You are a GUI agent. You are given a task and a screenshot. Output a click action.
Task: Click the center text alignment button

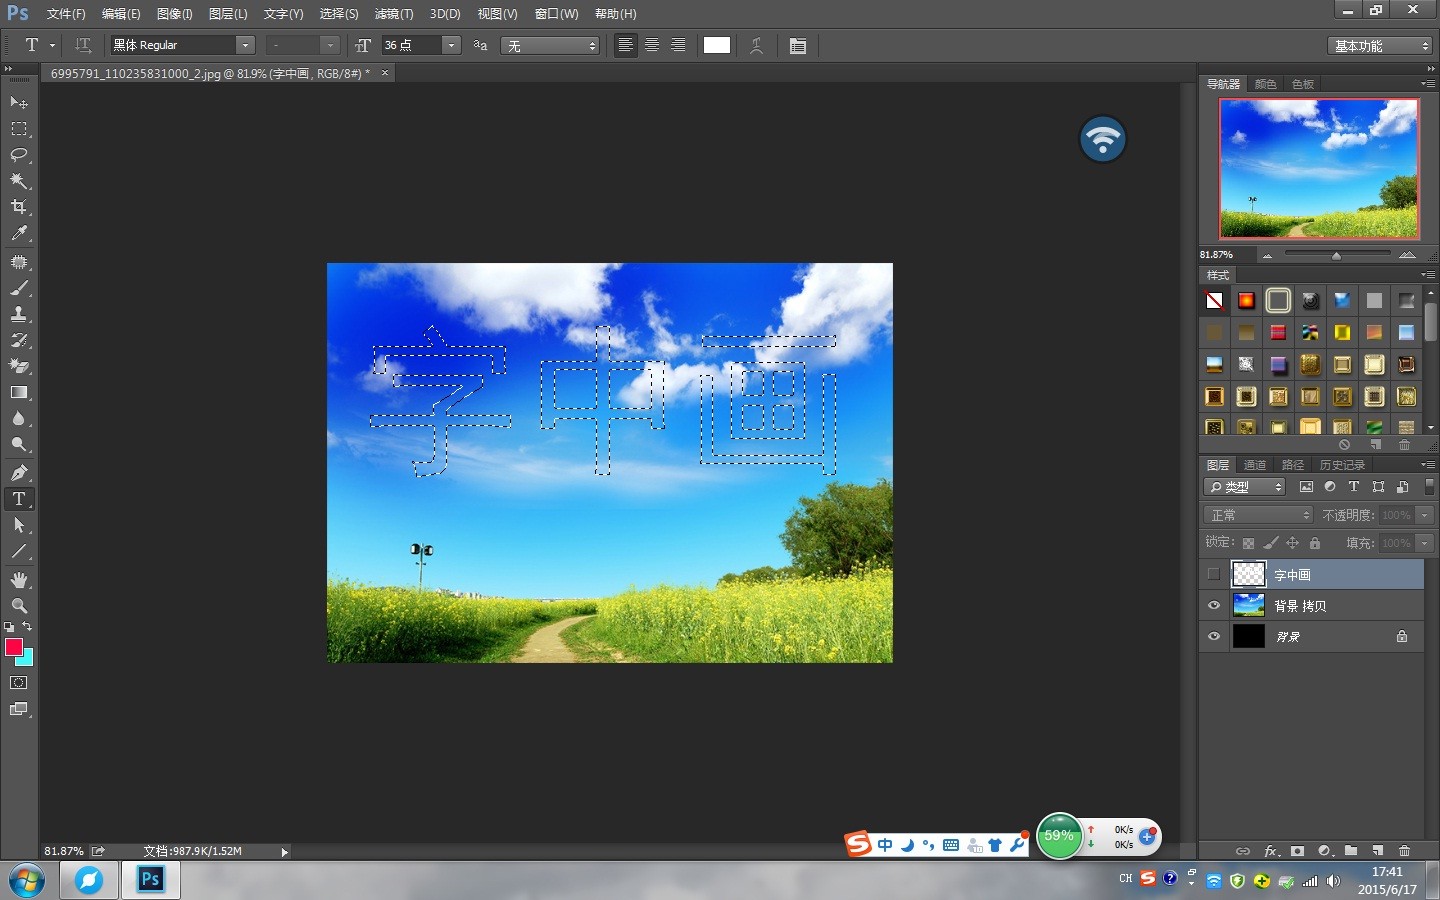point(652,45)
